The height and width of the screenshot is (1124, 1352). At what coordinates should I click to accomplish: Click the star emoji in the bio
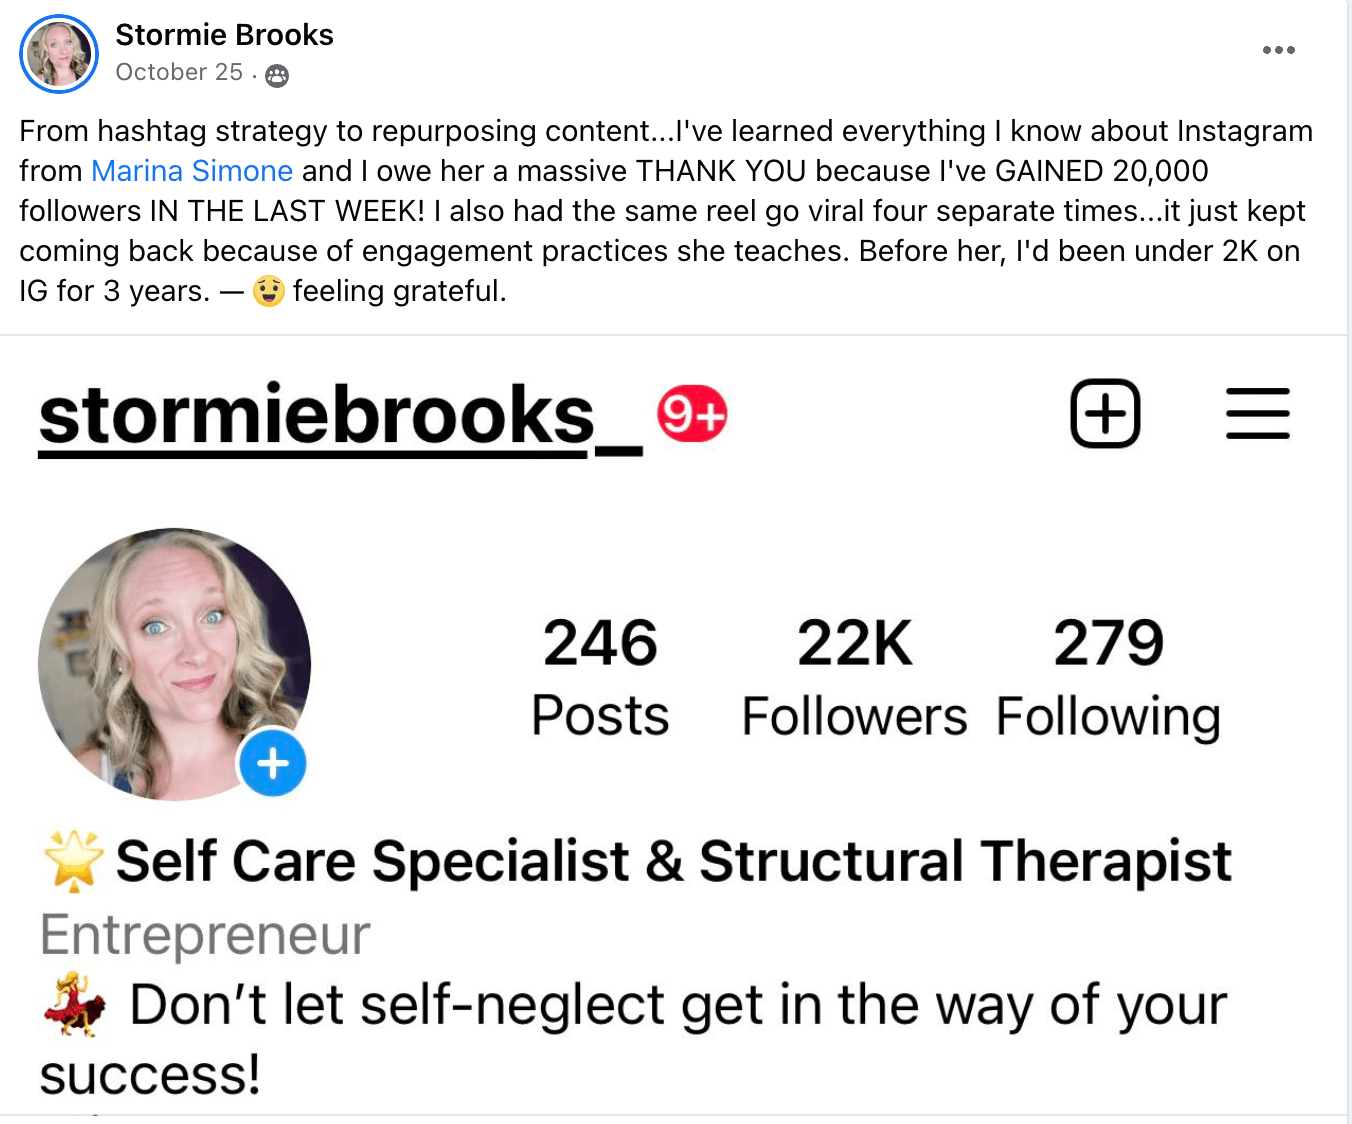[x=74, y=861]
